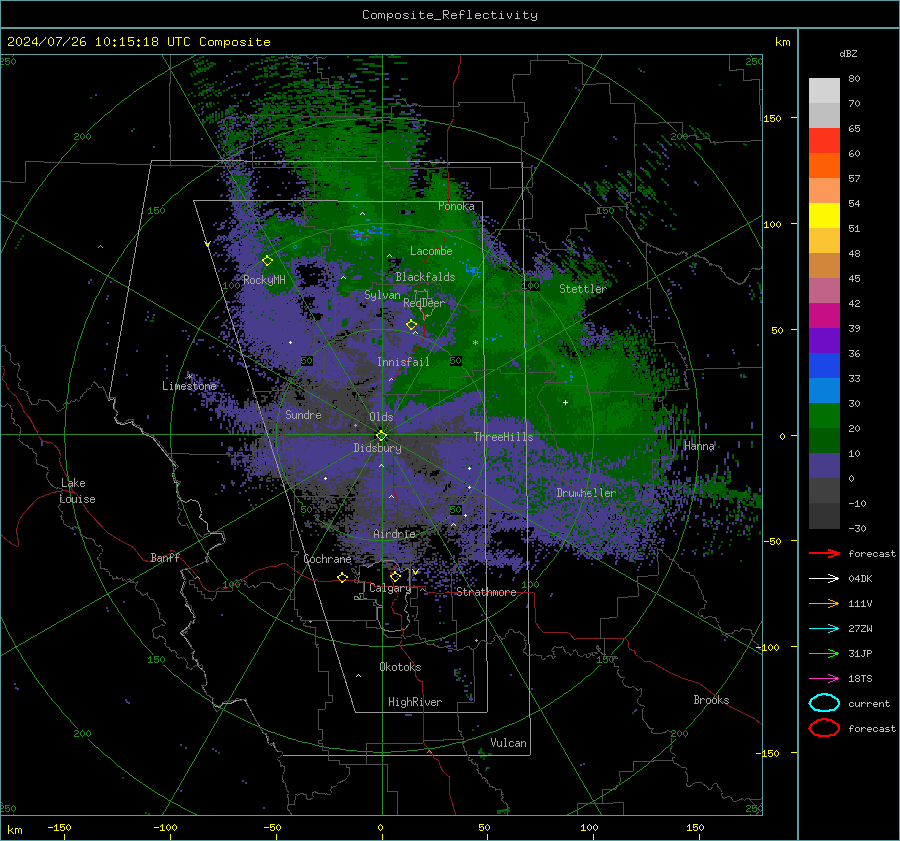900x841 pixels.
Task: Click the red forecast ellipse legend icon
Action: pos(824,728)
